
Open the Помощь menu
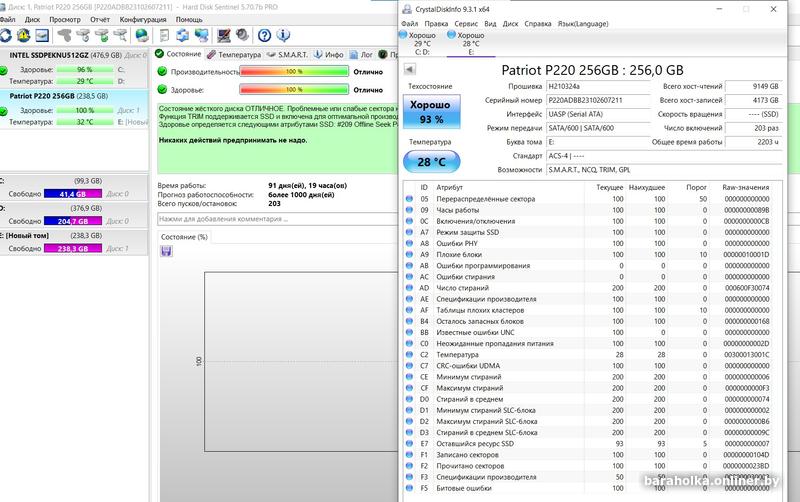(189, 19)
